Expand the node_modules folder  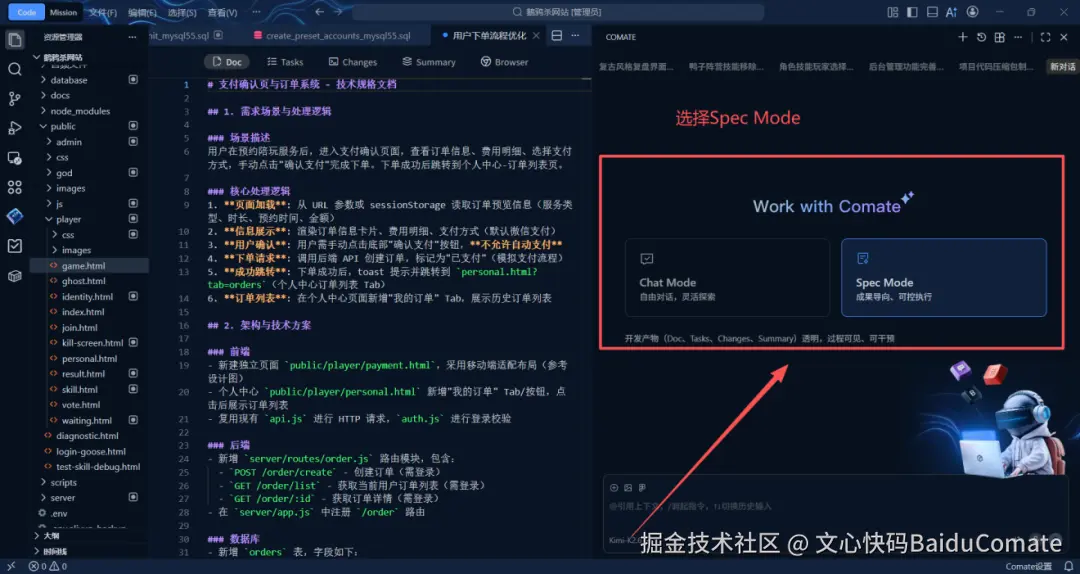click(x=80, y=111)
